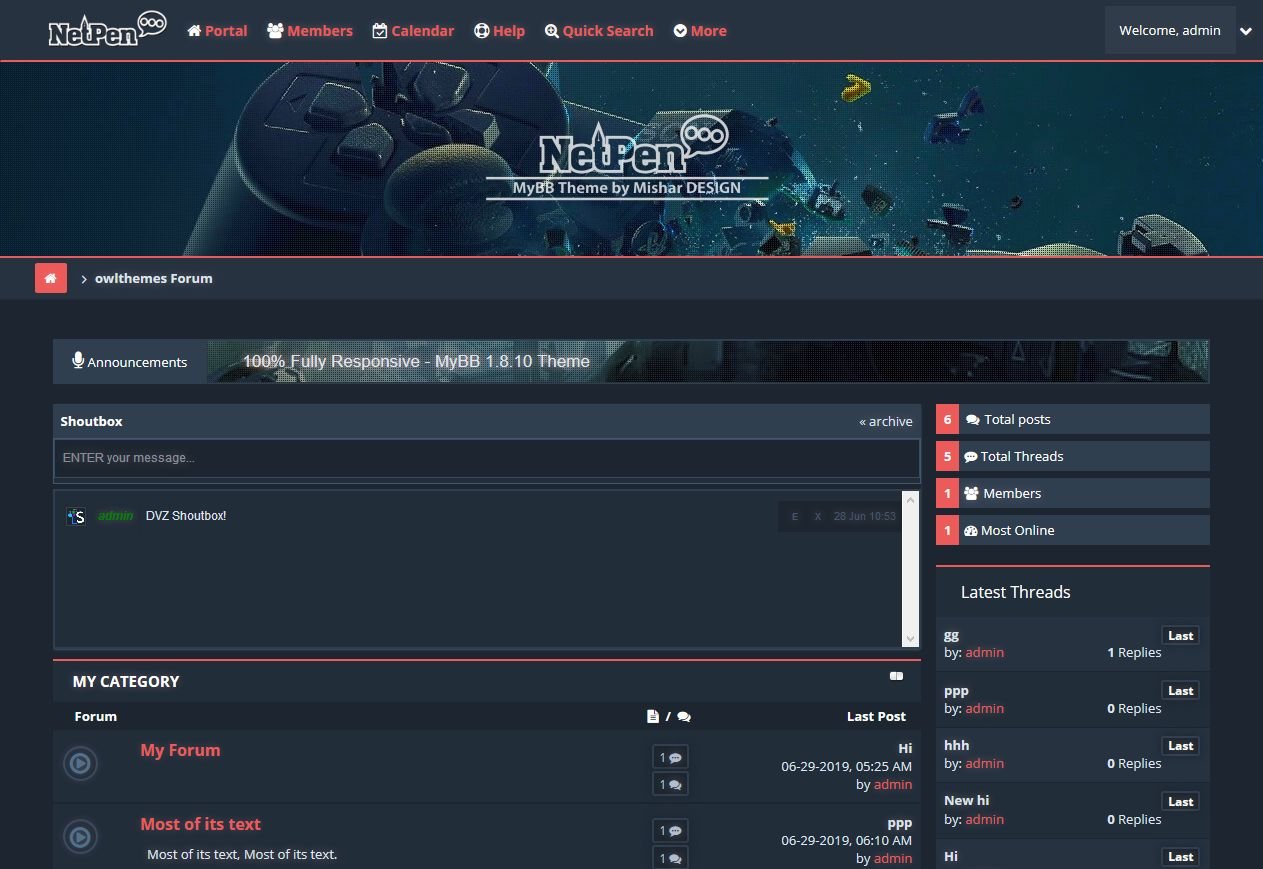Click the E edit icon on shout
This screenshot has height=869, width=1263.
(795, 517)
